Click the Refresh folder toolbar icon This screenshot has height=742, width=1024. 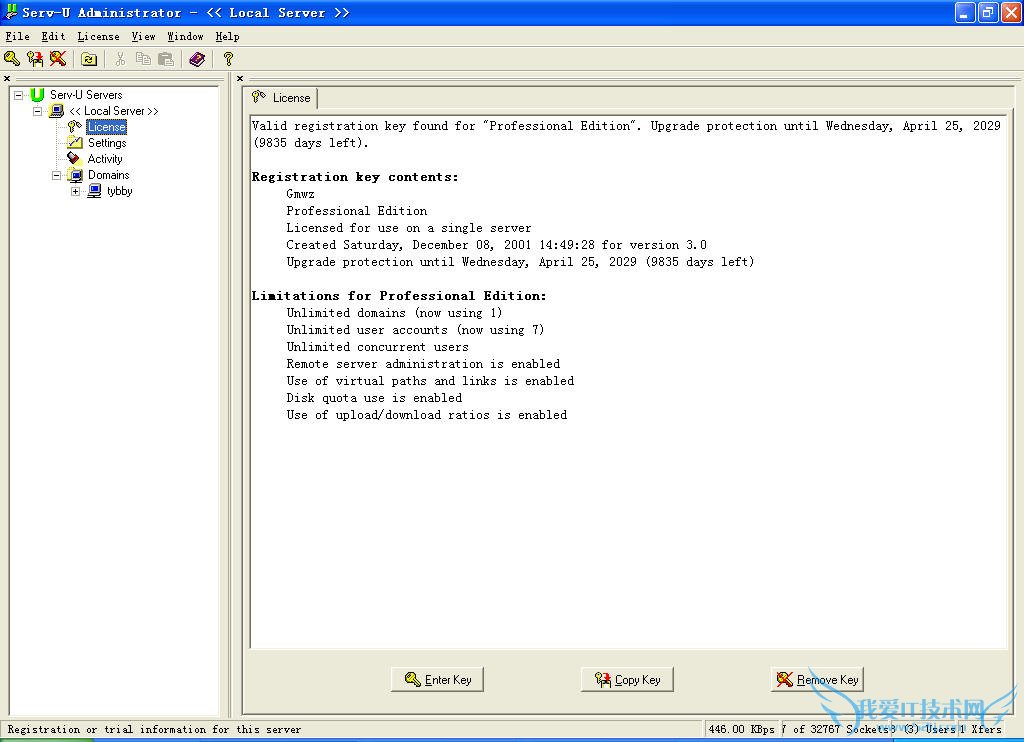pyautogui.click(x=89, y=59)
